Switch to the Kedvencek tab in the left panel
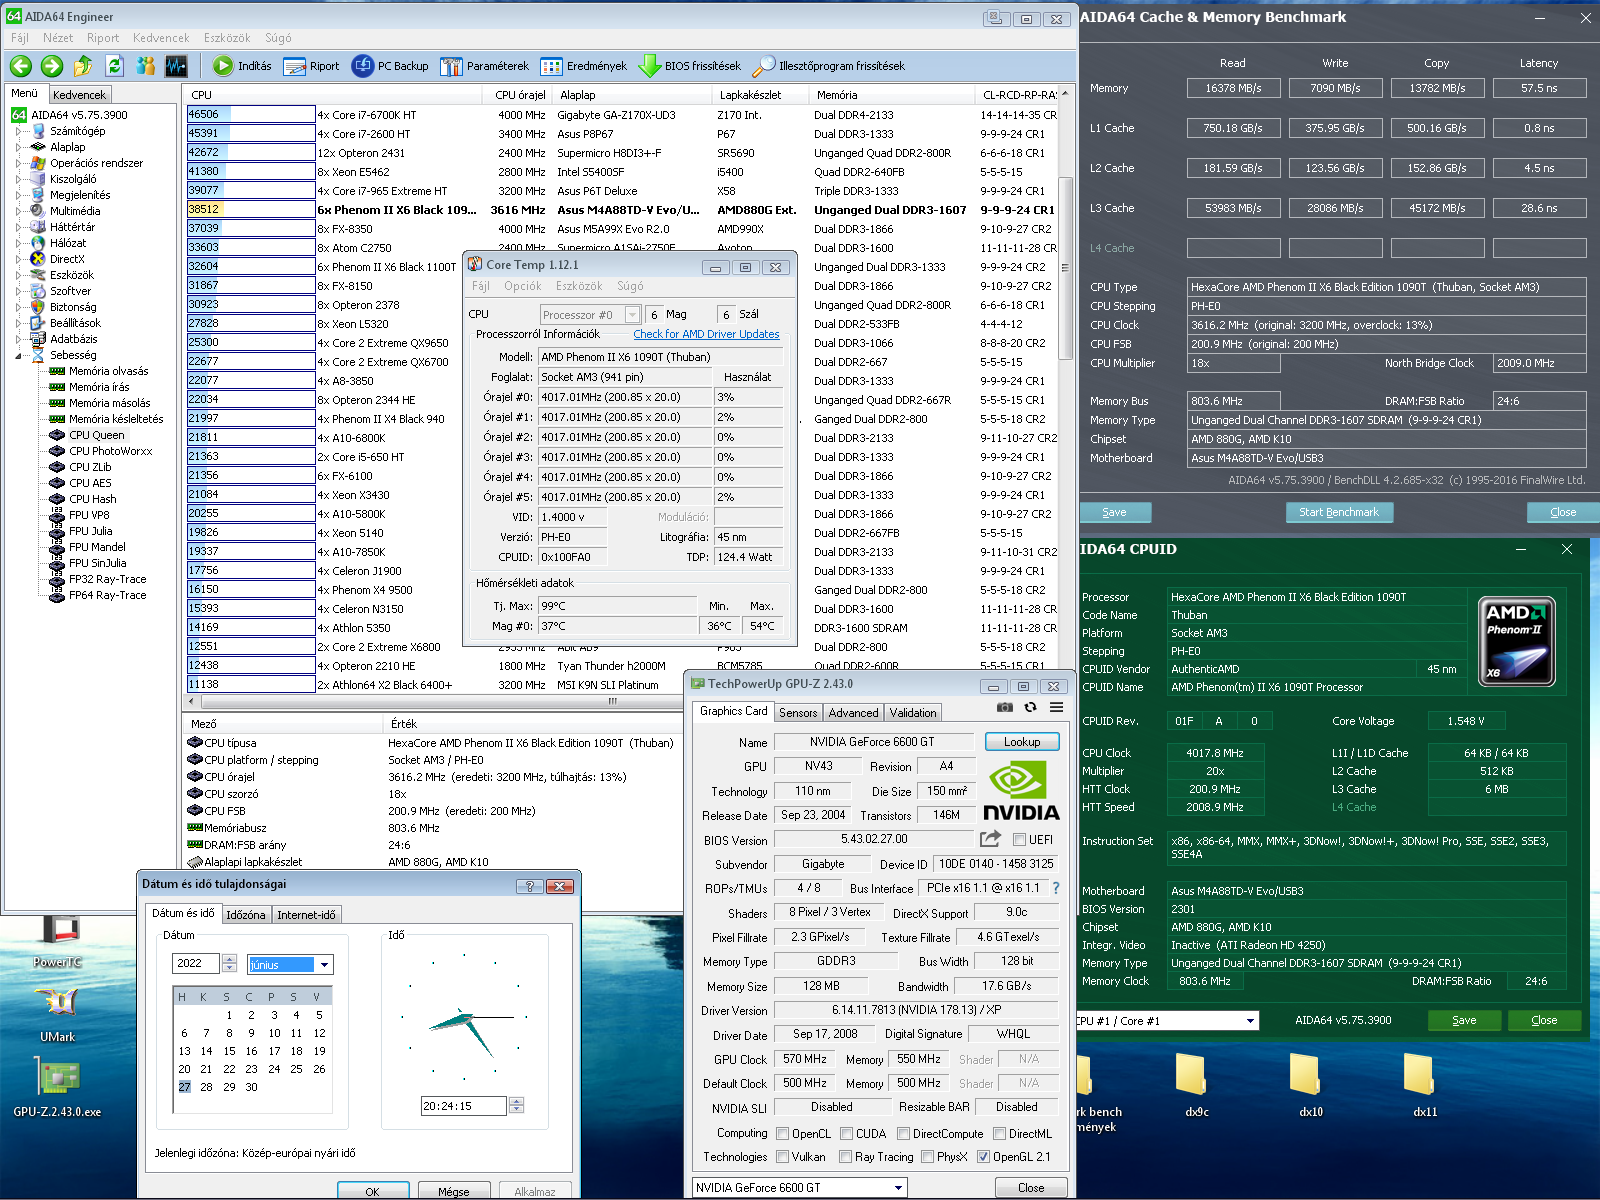Image resolution: width=1600 pixels, height=1200 pixels. (x=79, y=95)
